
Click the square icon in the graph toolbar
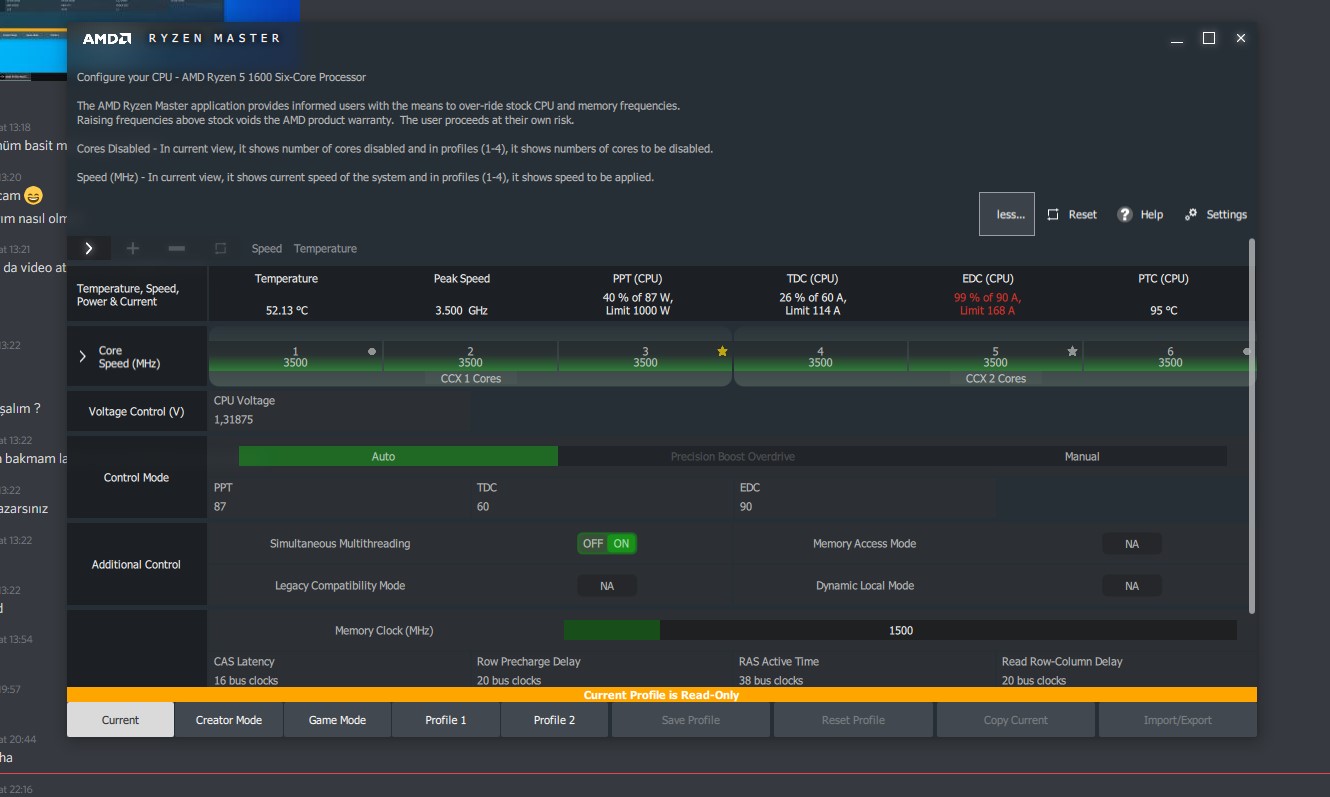(221, 248)
